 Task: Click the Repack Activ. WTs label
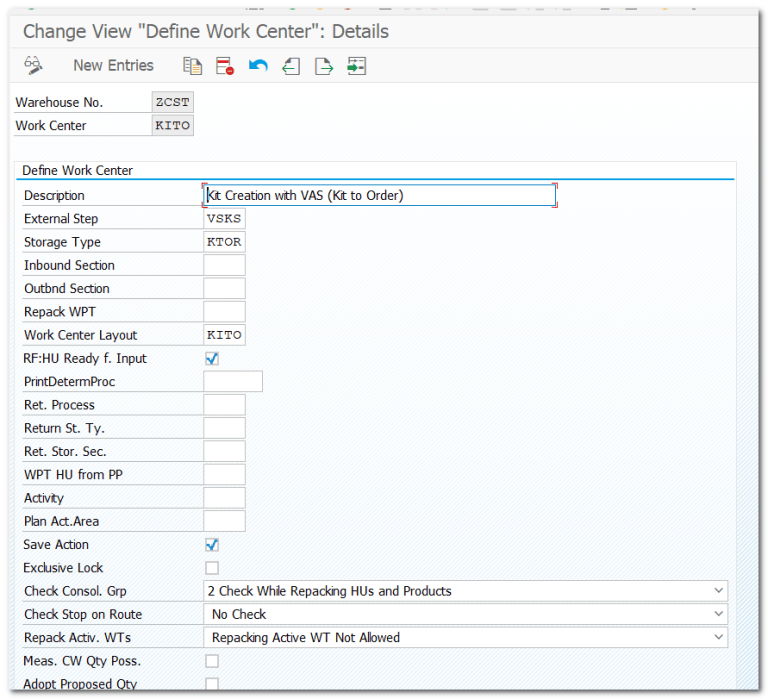(77, 638)
